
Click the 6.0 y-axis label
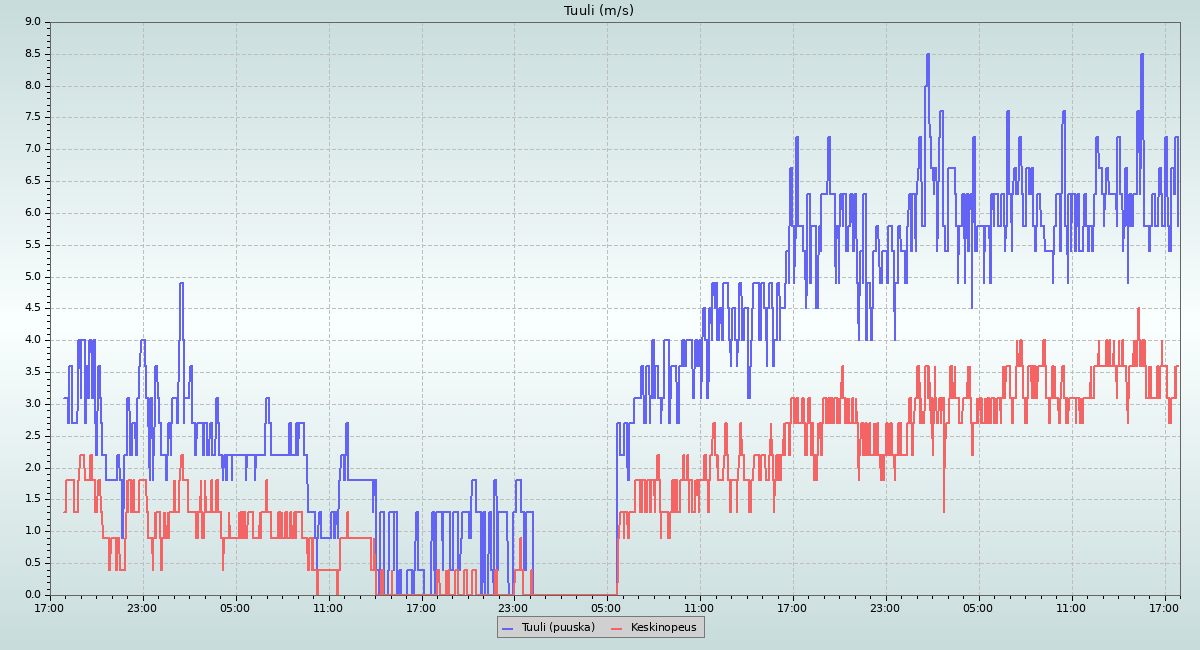31,213
